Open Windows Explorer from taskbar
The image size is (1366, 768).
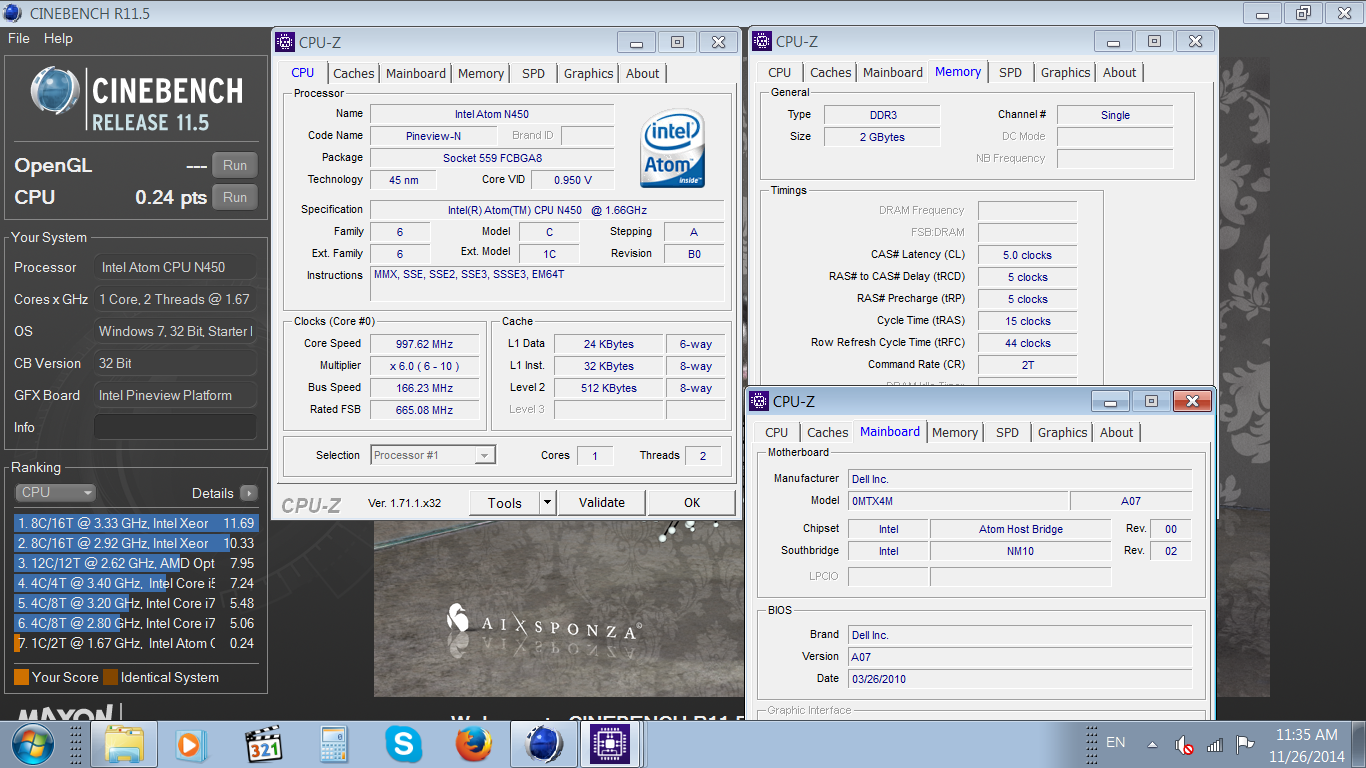125,744
